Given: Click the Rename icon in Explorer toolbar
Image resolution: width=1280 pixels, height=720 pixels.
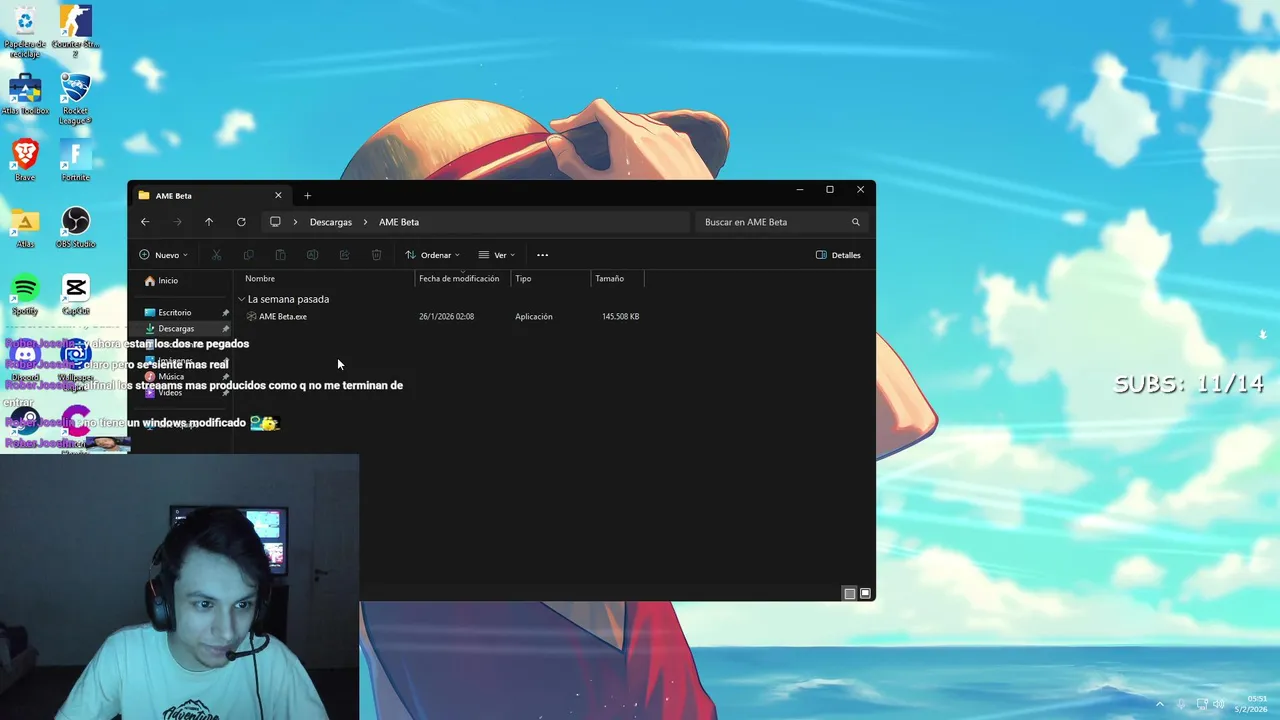Looking at the screenshot, I should coord(312,255).
